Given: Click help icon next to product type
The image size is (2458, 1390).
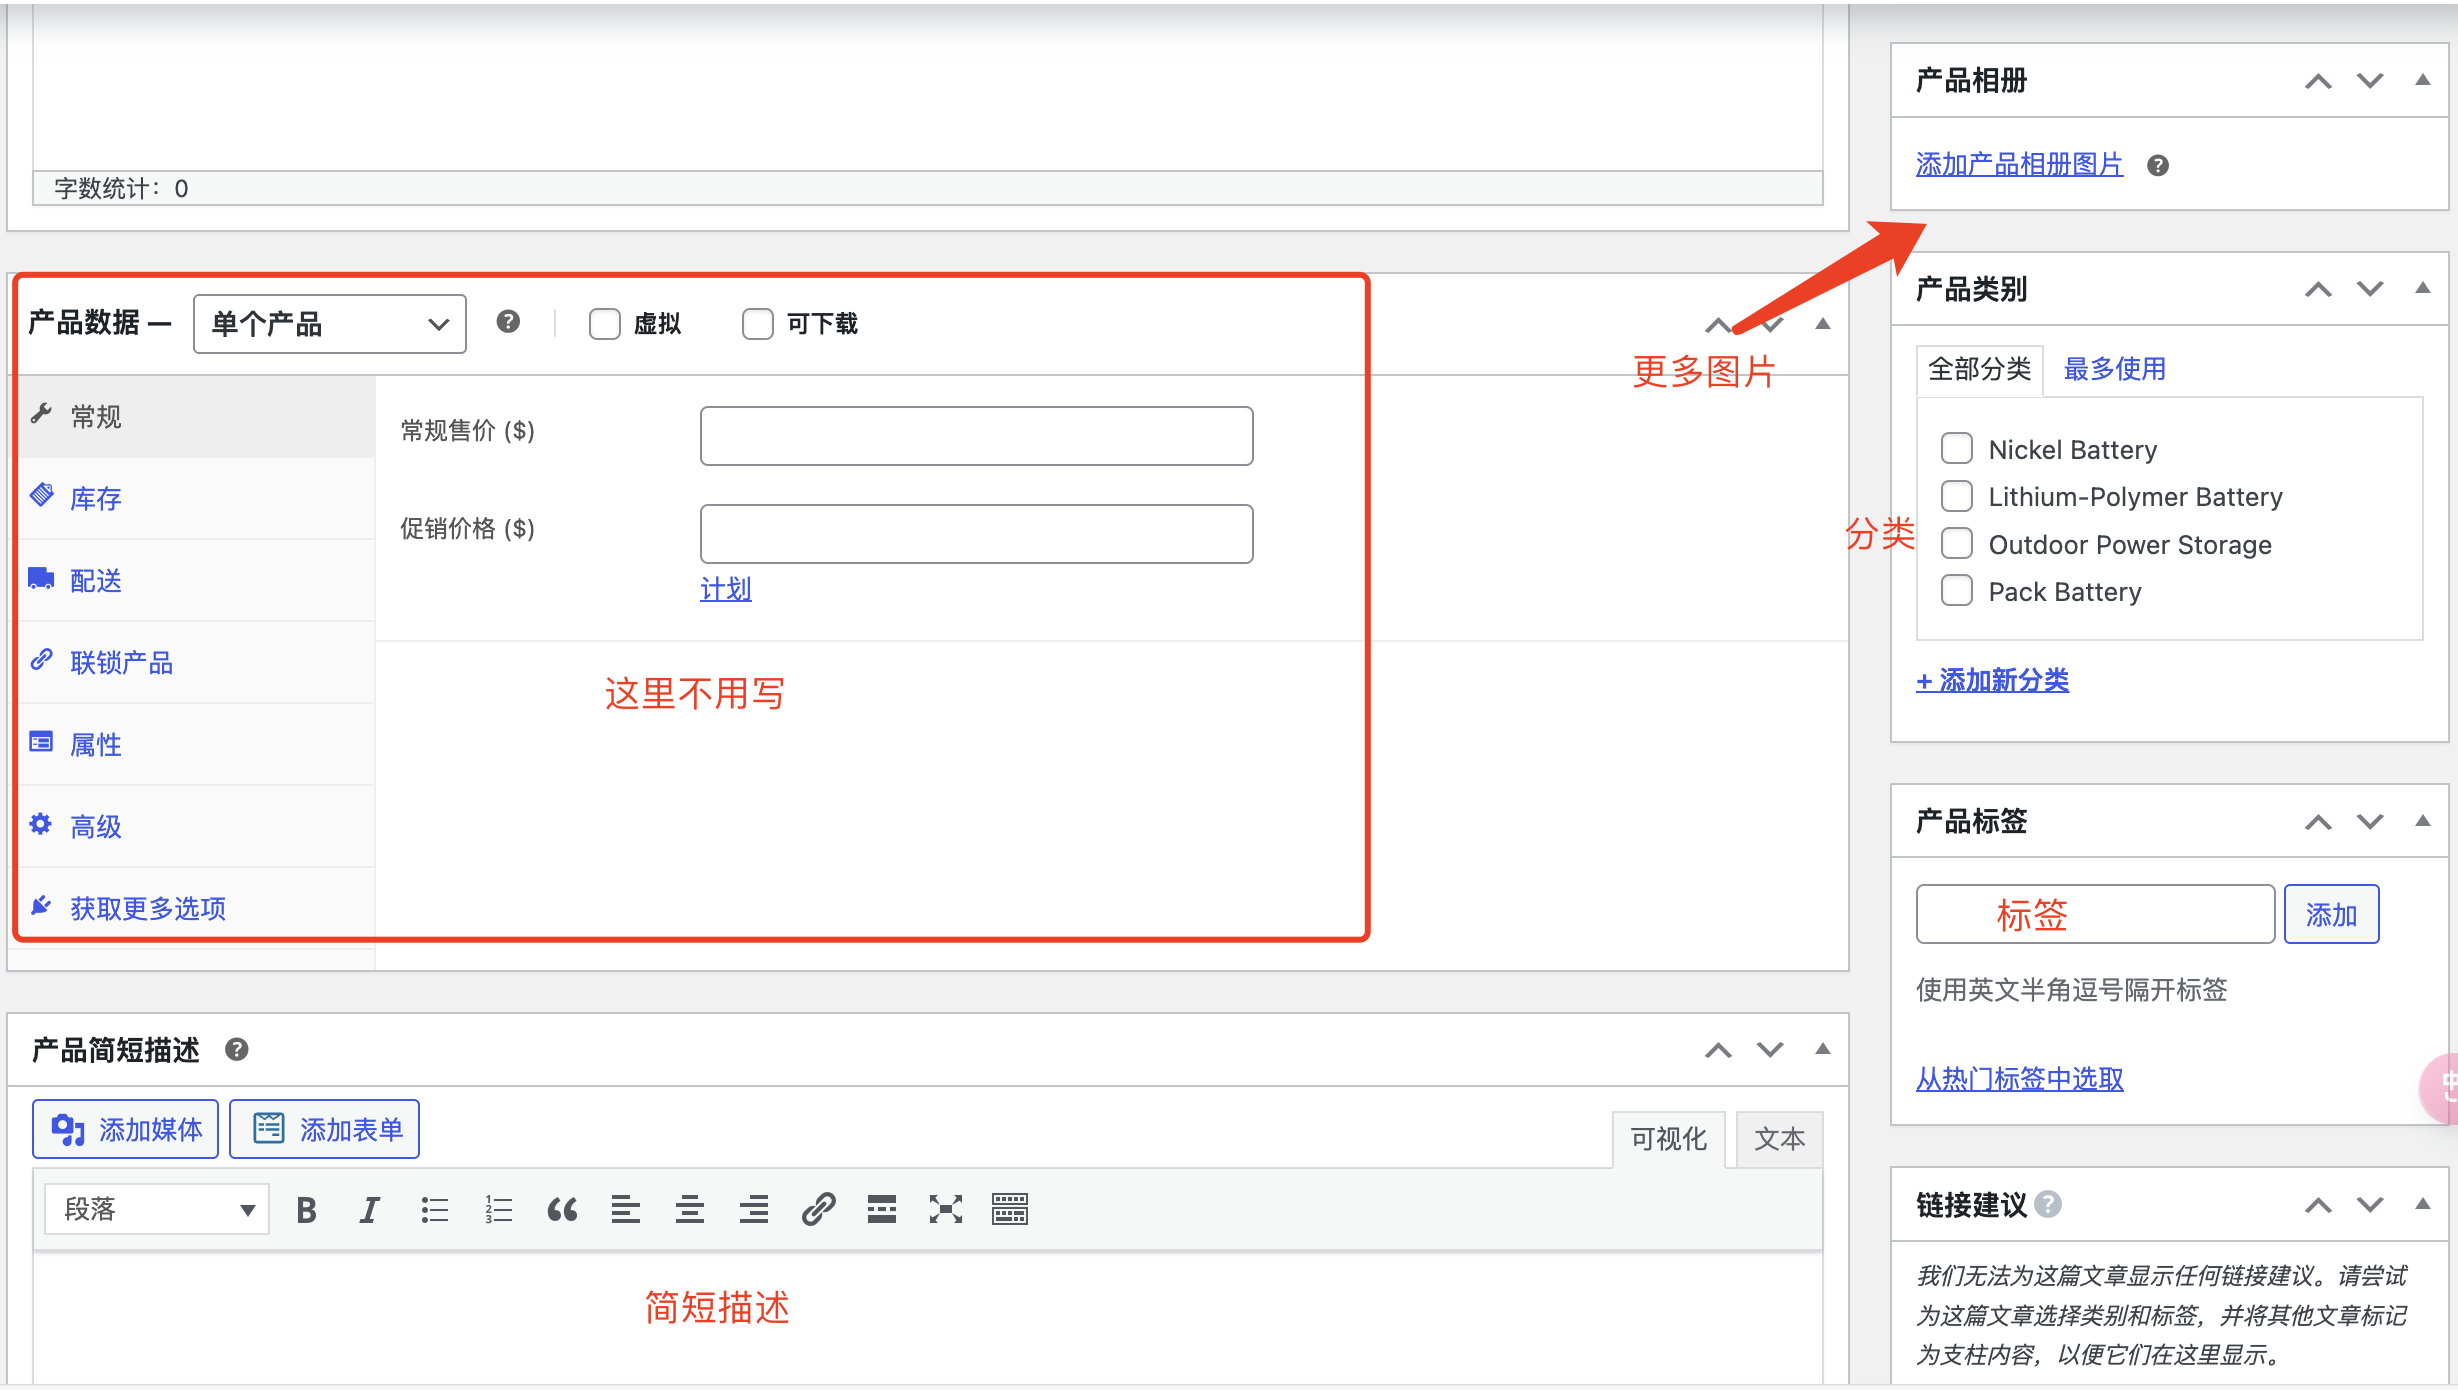Looking at the screenshot, I should [508, 322].
